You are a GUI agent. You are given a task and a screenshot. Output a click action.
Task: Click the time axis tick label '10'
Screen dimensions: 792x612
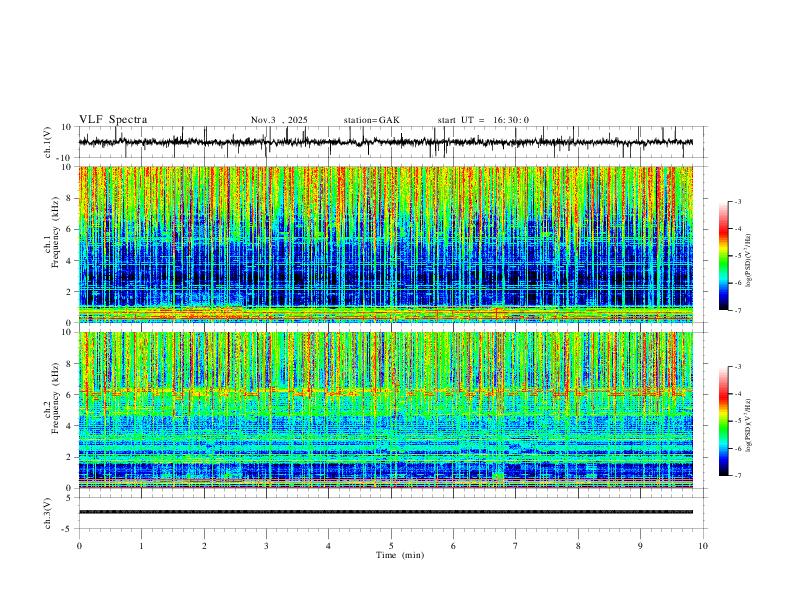pos(703,546)
